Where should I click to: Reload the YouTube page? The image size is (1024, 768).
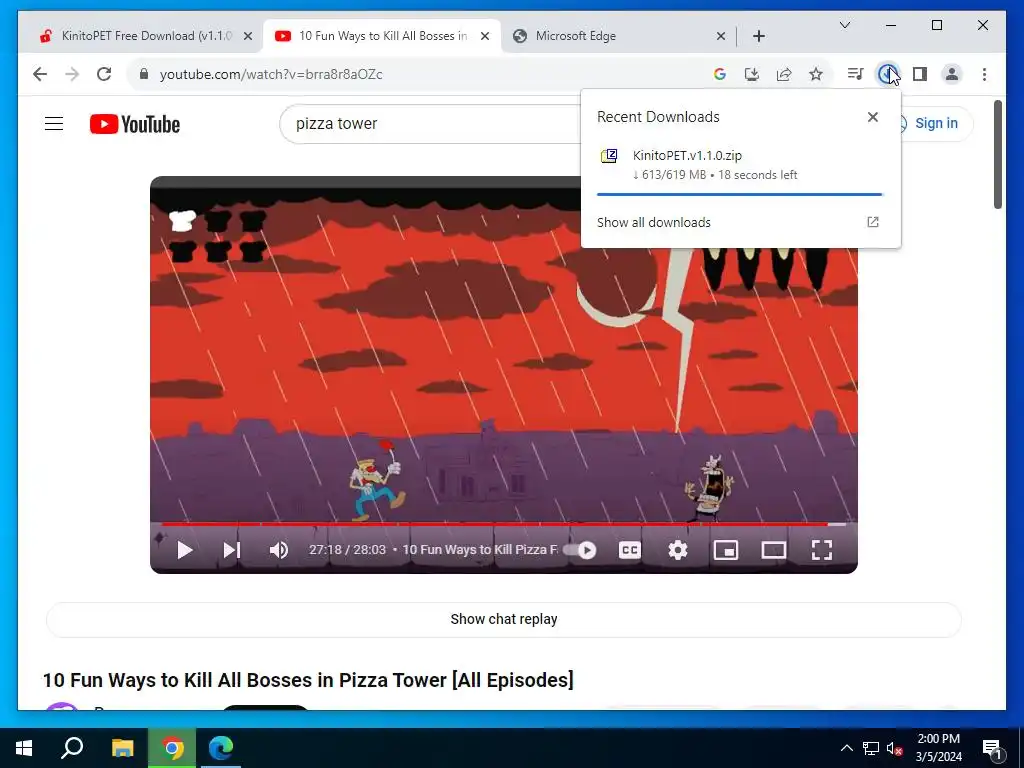104,74
